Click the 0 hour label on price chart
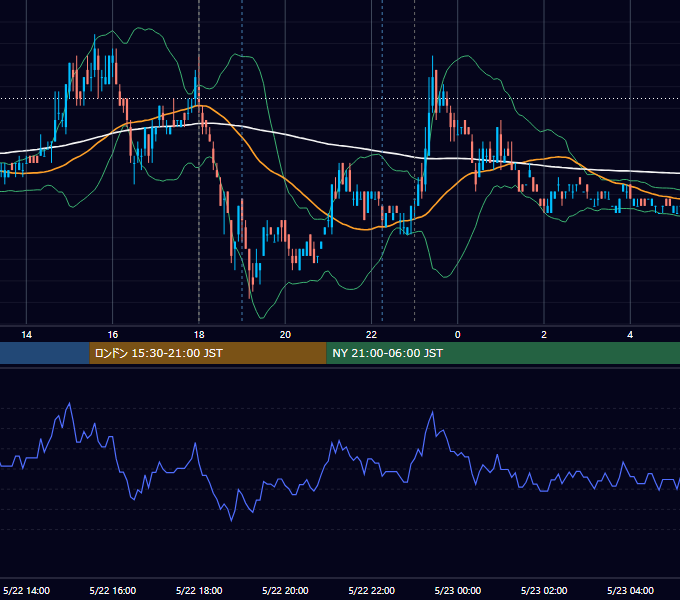The image size is (680, 600). 458,335
